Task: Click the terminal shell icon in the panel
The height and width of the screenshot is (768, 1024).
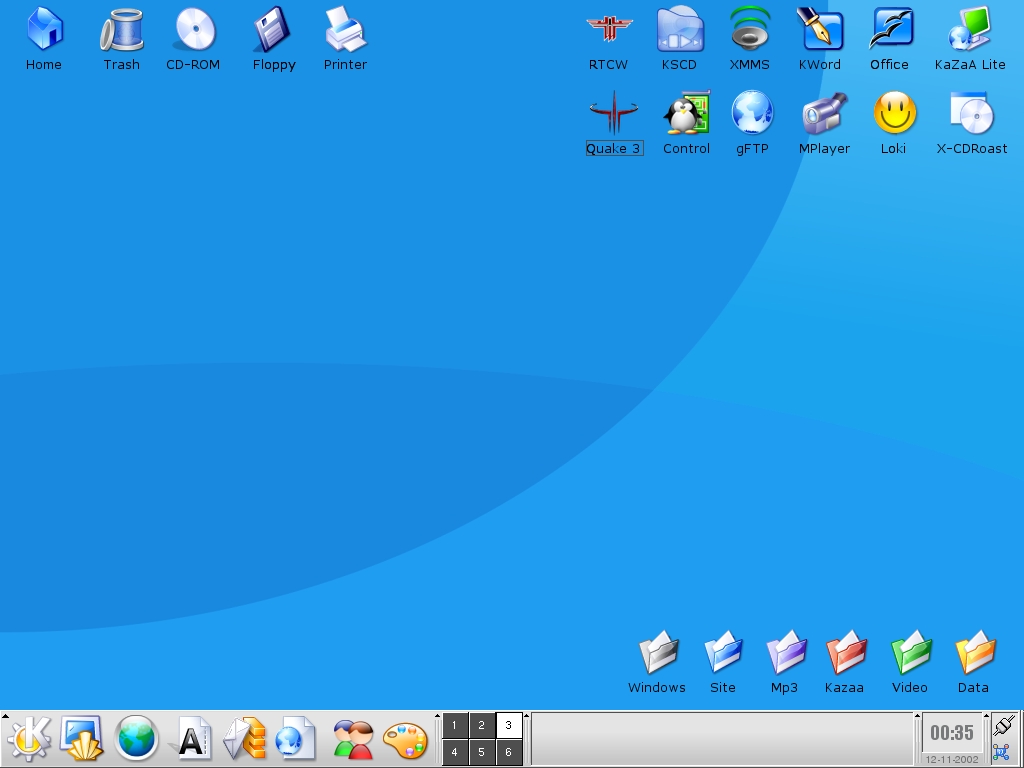Action: point(82,739)
